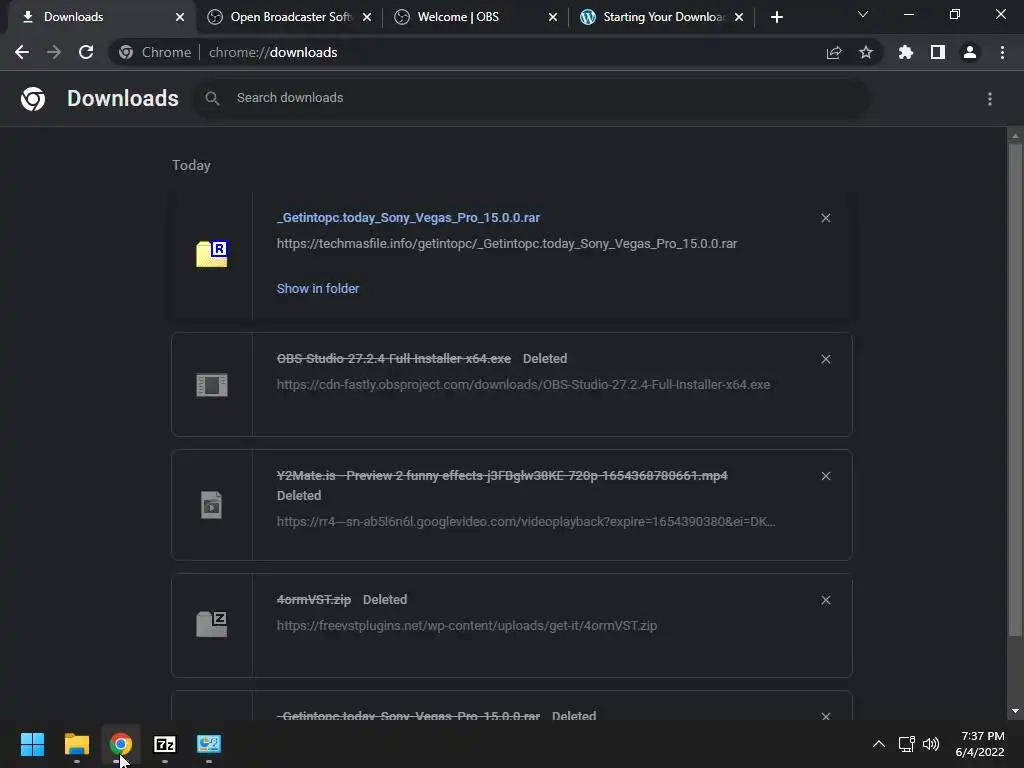The width and height of the screenshot is (1024, 768).
Task: Open Chrome's three-dot main menu
Action: coord(1002,52)
